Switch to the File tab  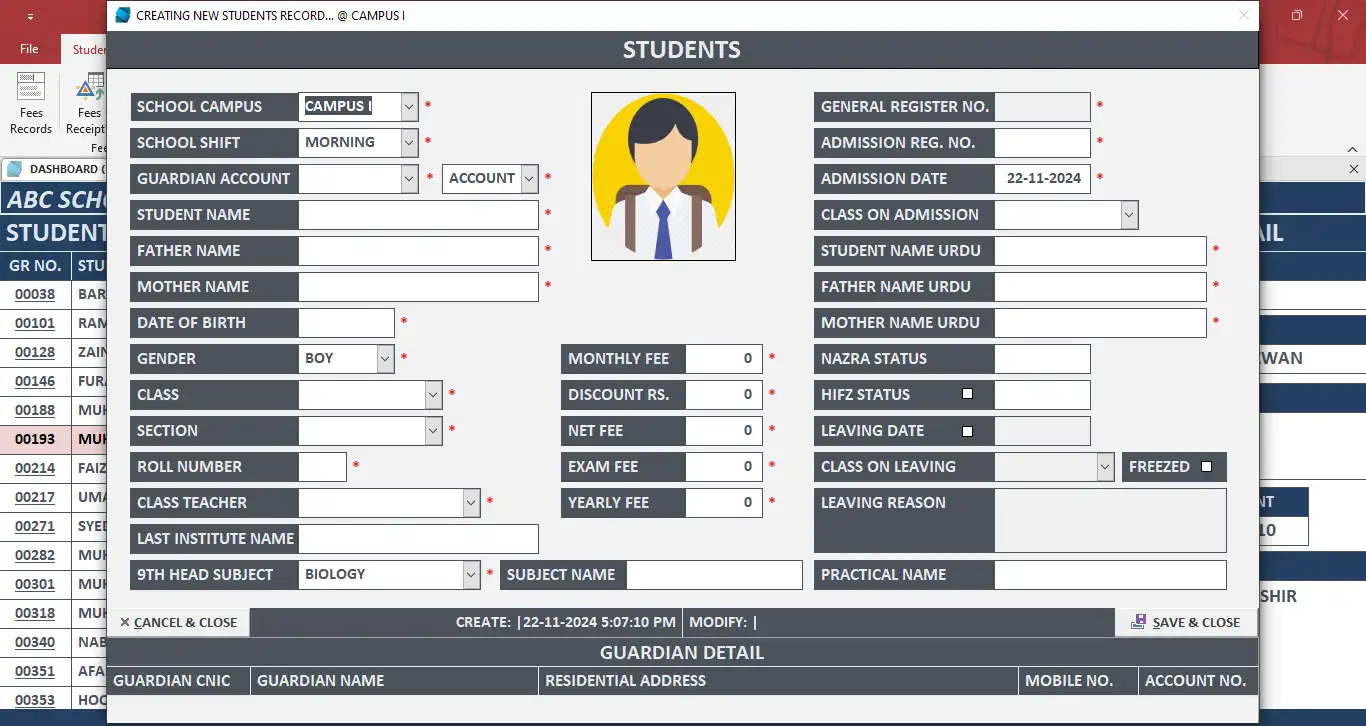[29, 47]
